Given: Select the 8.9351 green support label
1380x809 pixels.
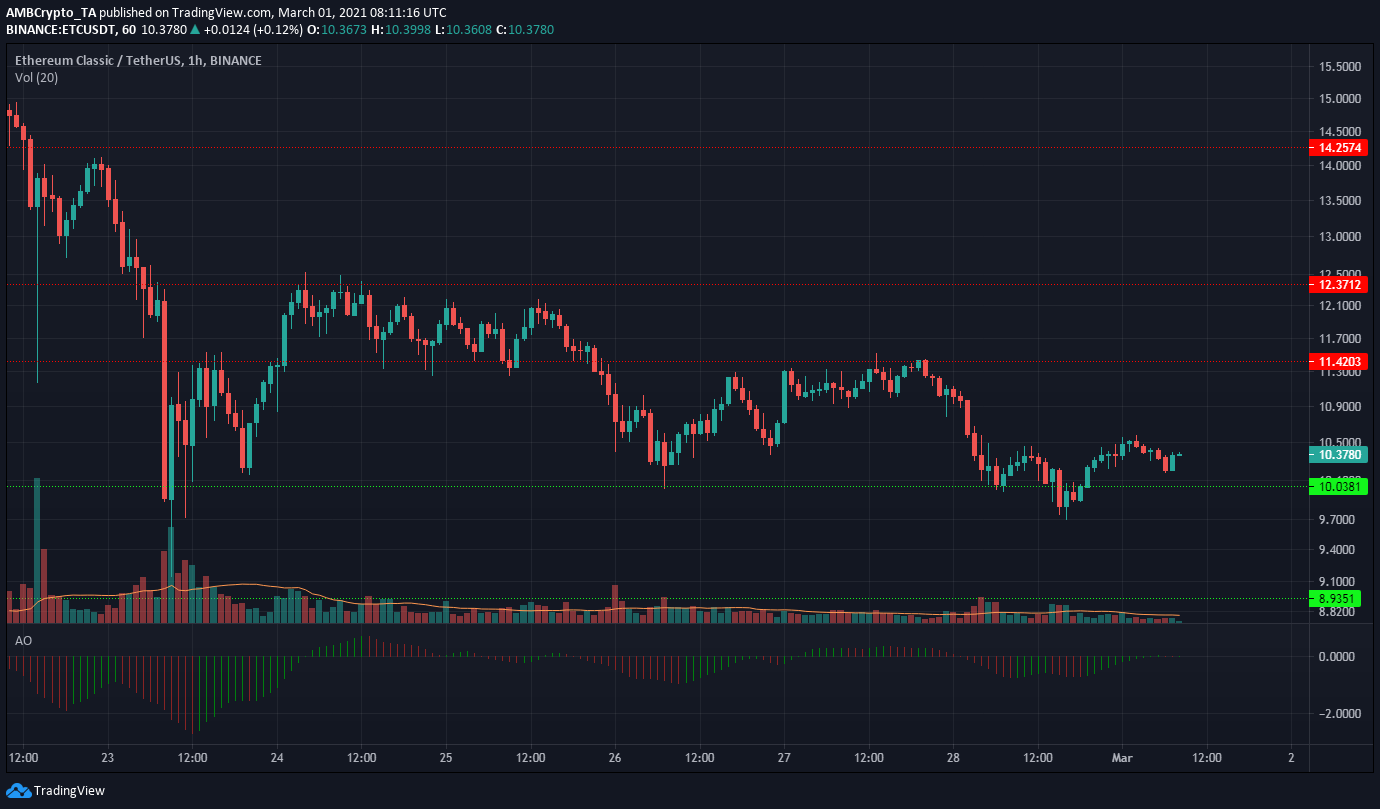Looking at the screenshot, I should (1336, 599).
